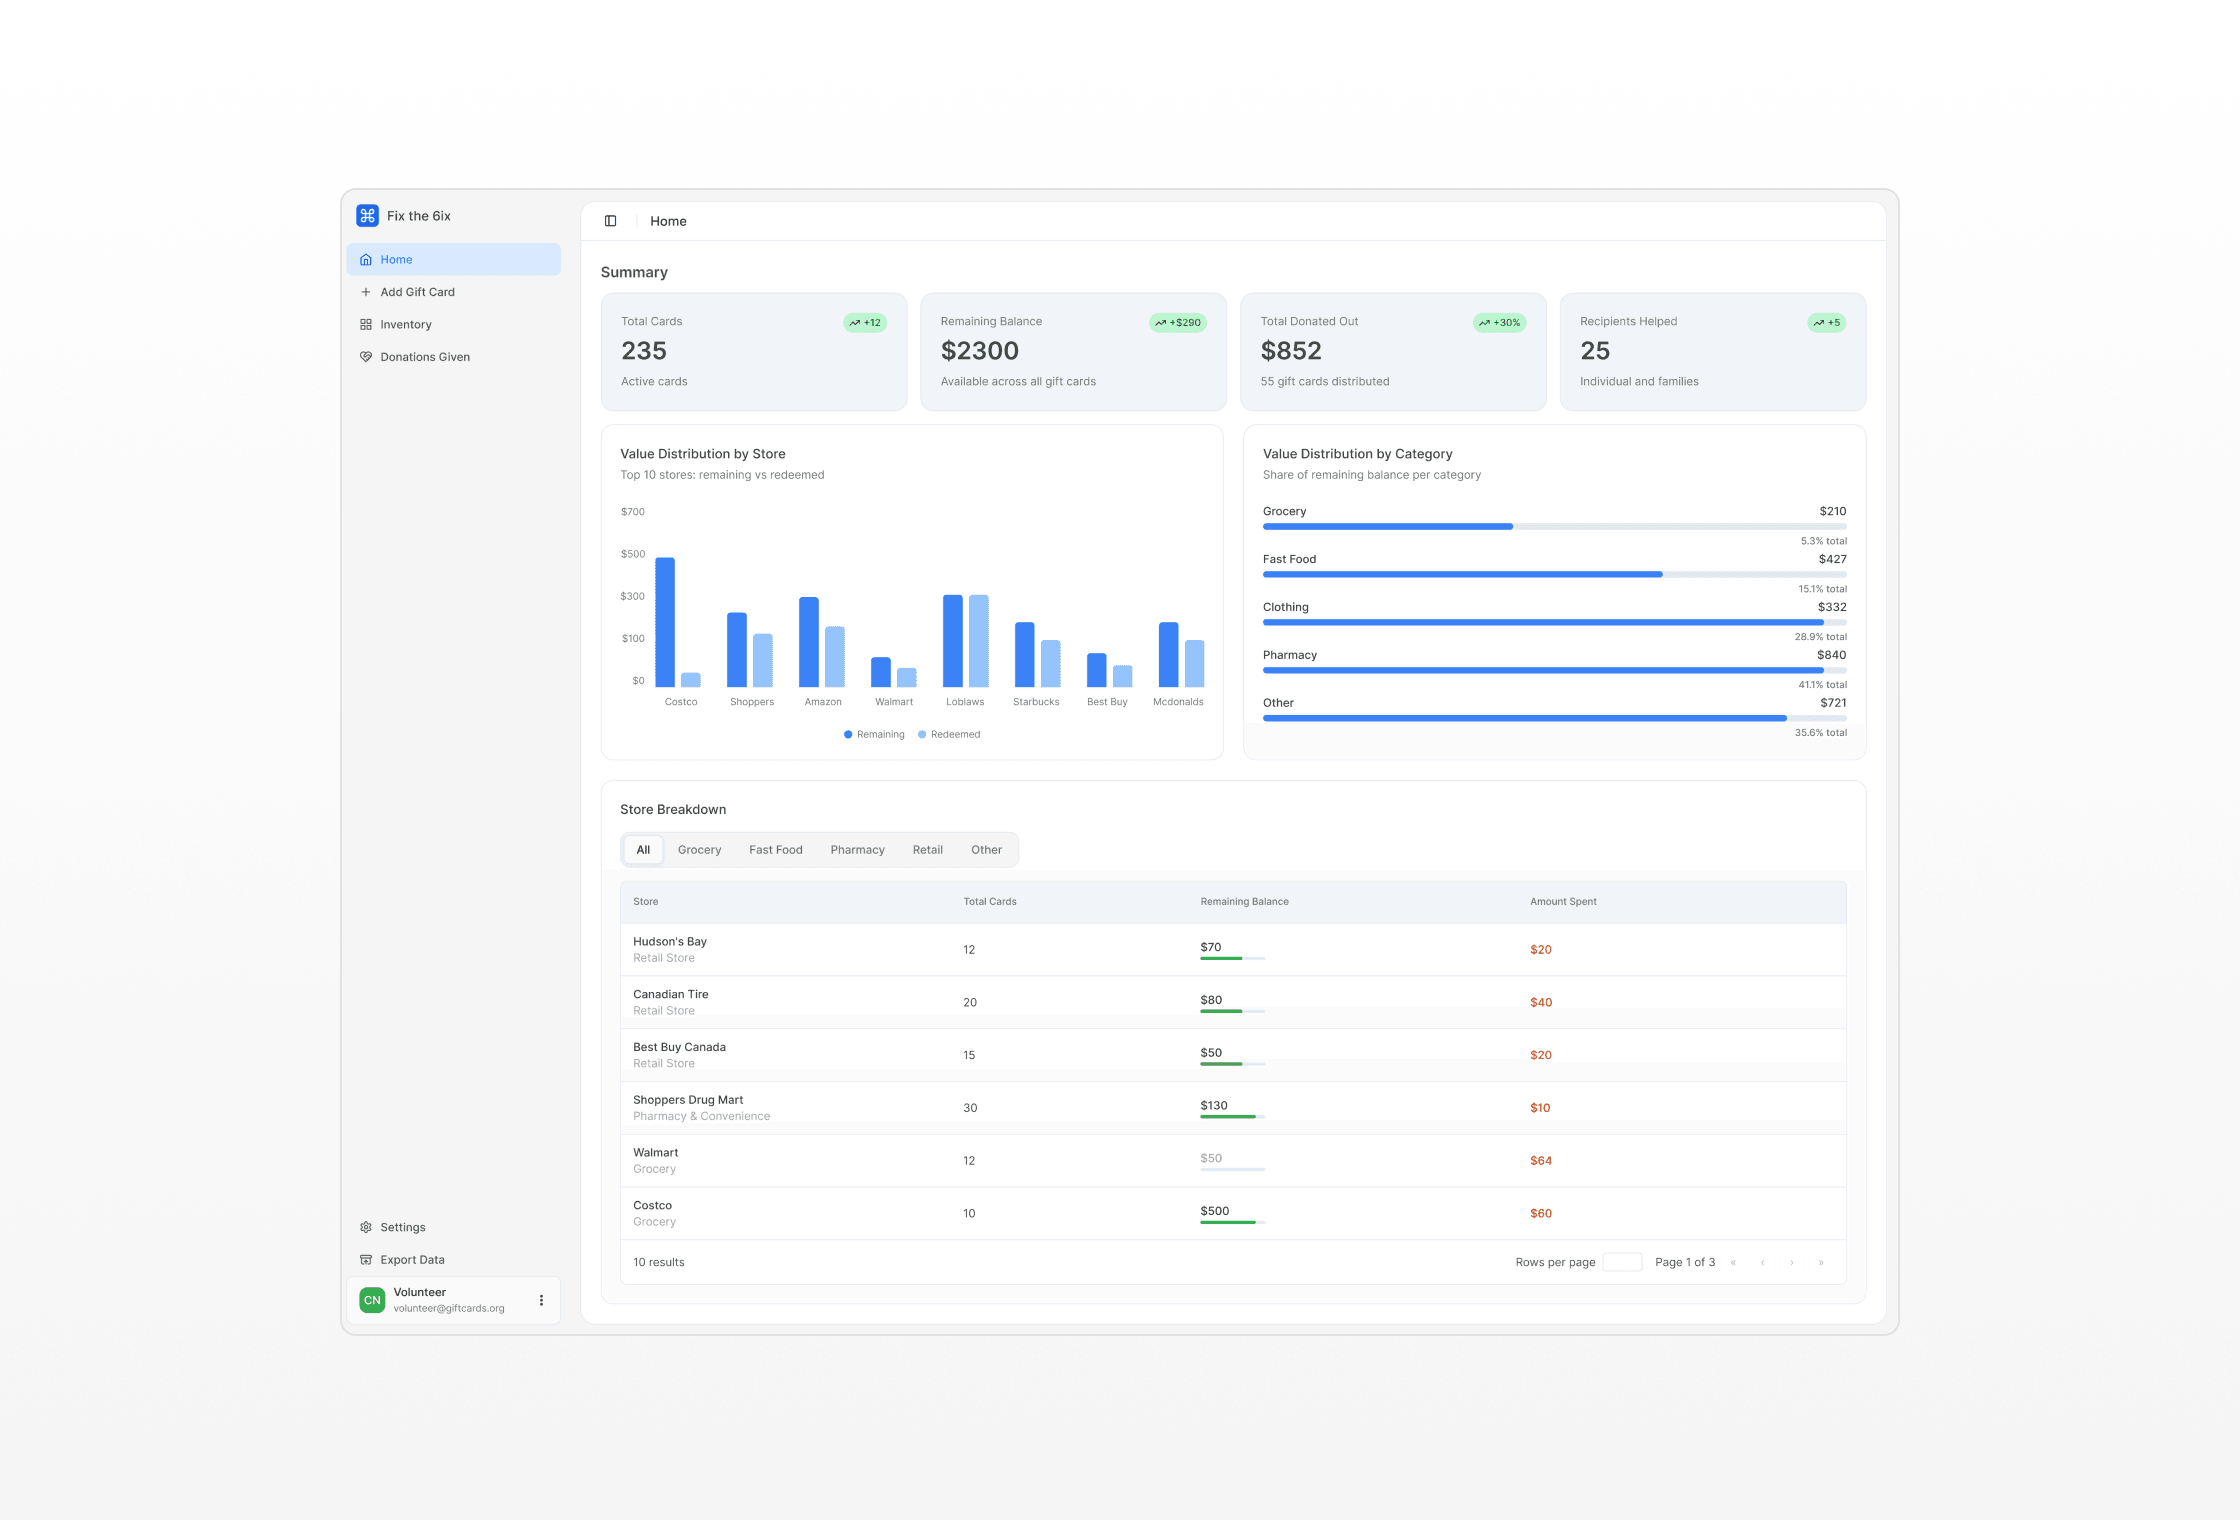This screenshot has height=1520, width=2240.
Task: Switch to the Other tab
Action: pos(986,850)
